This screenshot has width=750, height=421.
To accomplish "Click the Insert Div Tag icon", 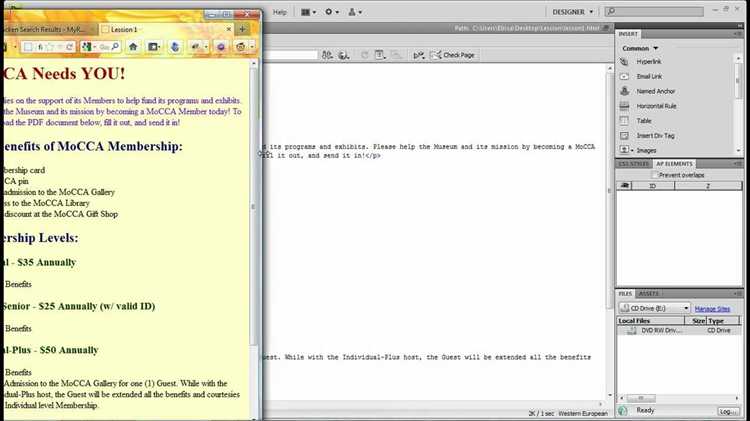I will point(626,135).
